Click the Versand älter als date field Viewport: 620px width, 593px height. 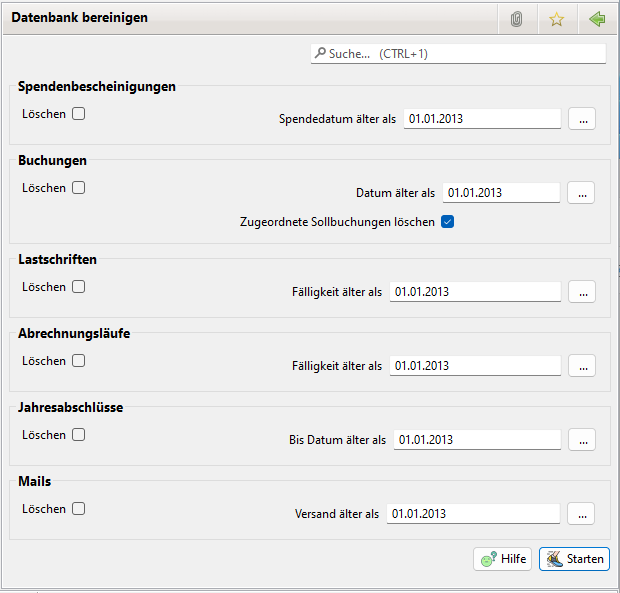[x=472, y=514]
